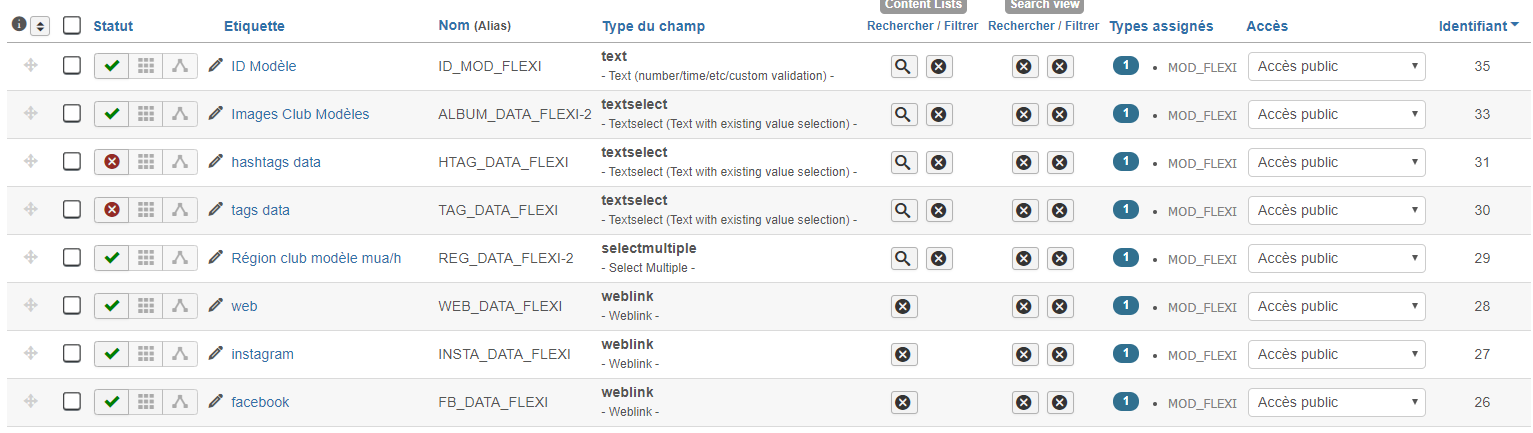
Task: Click the magnifier search icon for hashtags data
Action: tap(904, 162)
